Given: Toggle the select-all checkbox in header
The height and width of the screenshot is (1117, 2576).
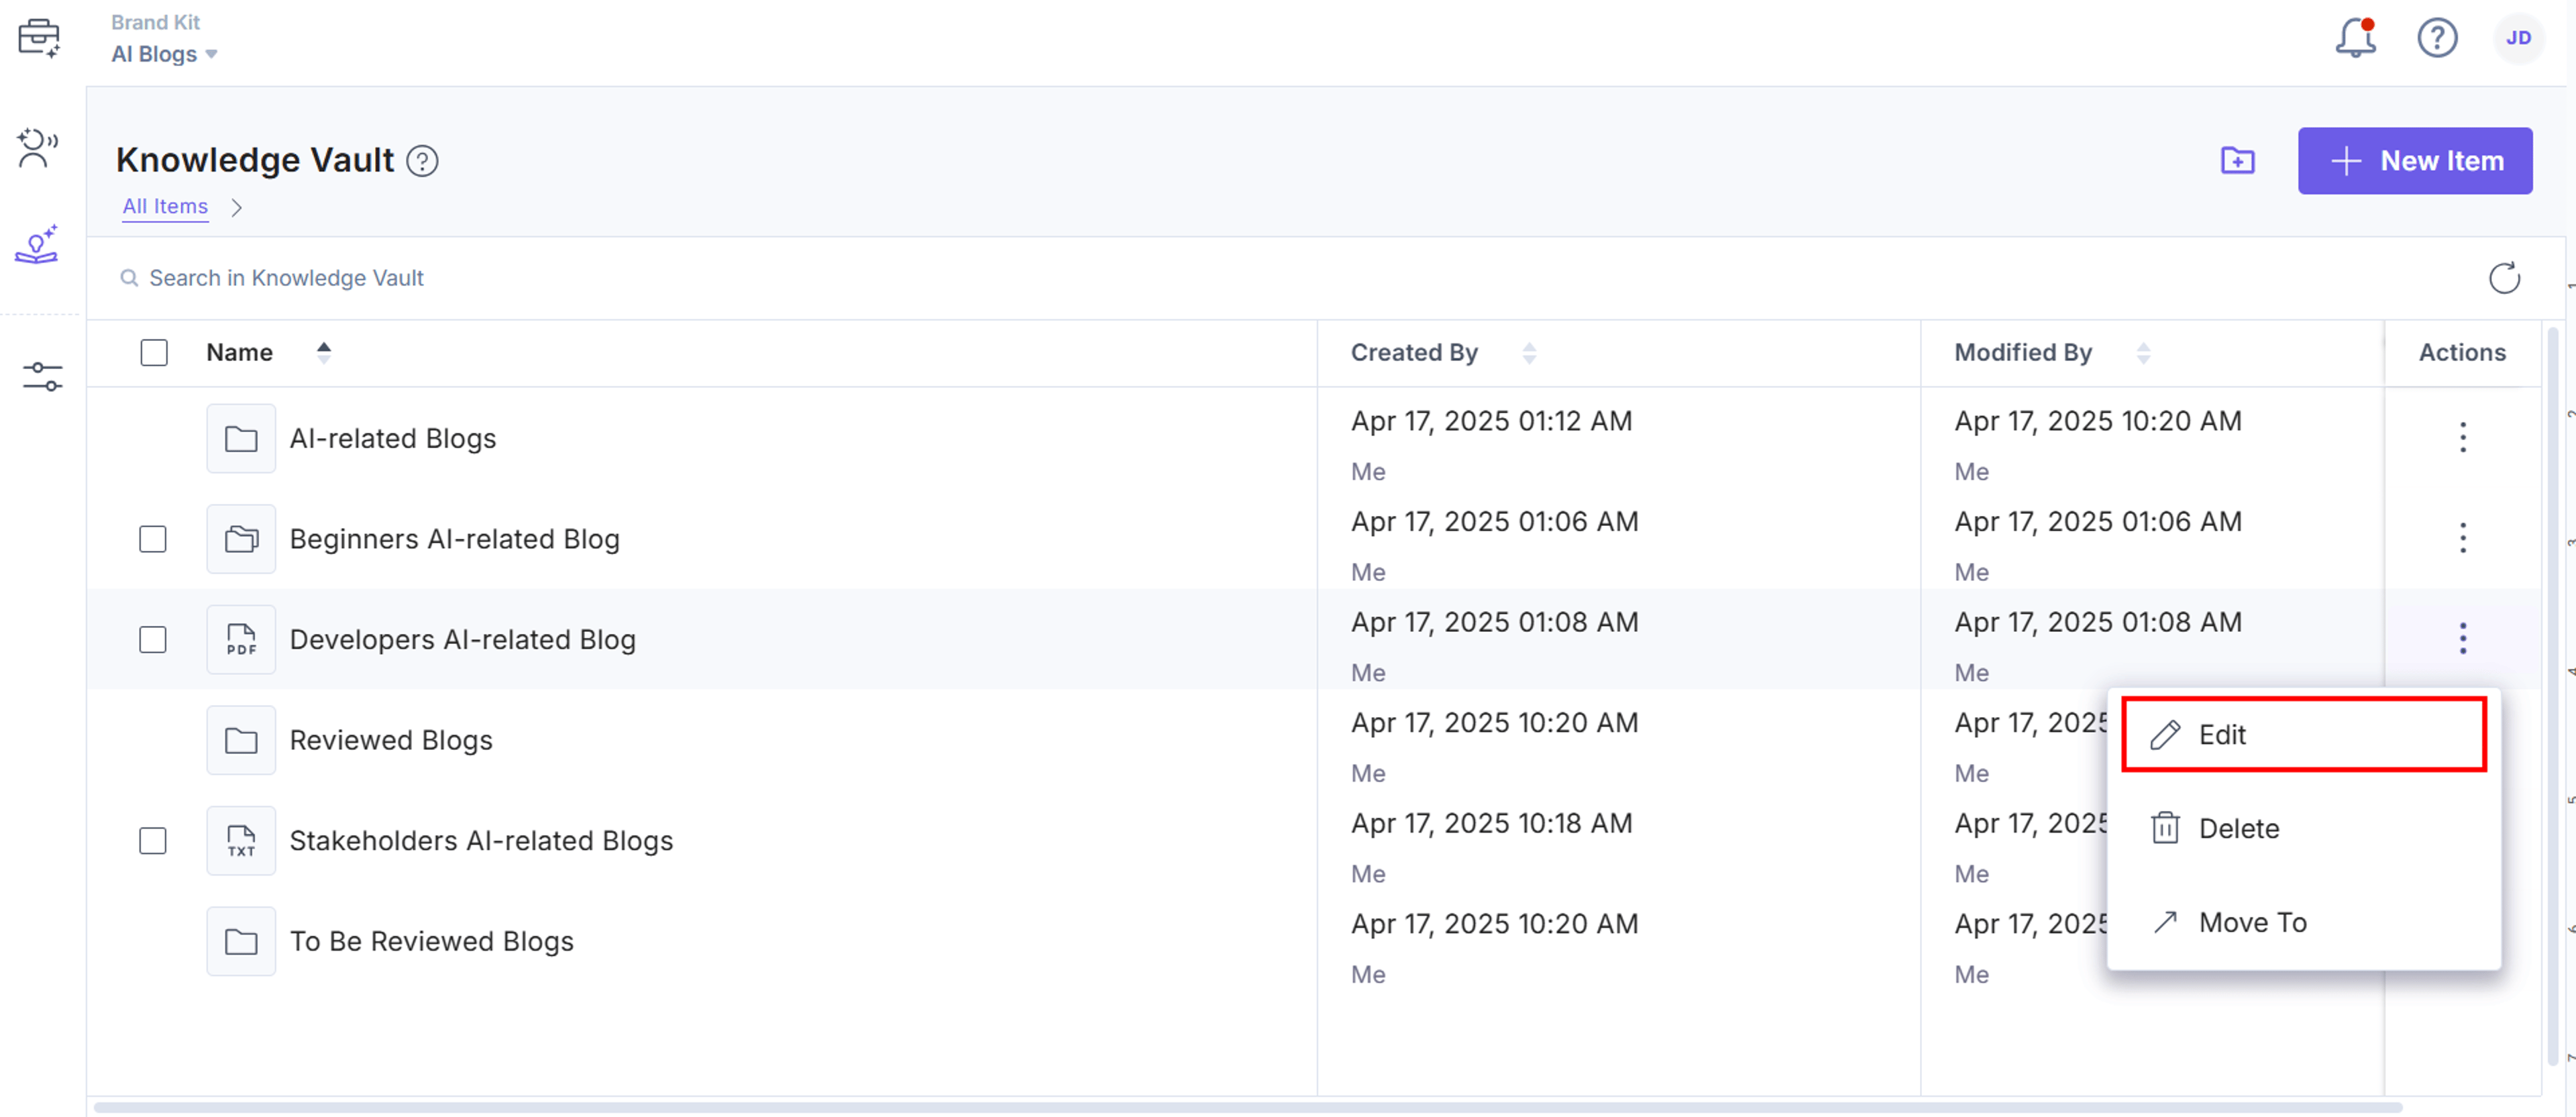Looking at the screenshot, I should (x=154, y=353).
